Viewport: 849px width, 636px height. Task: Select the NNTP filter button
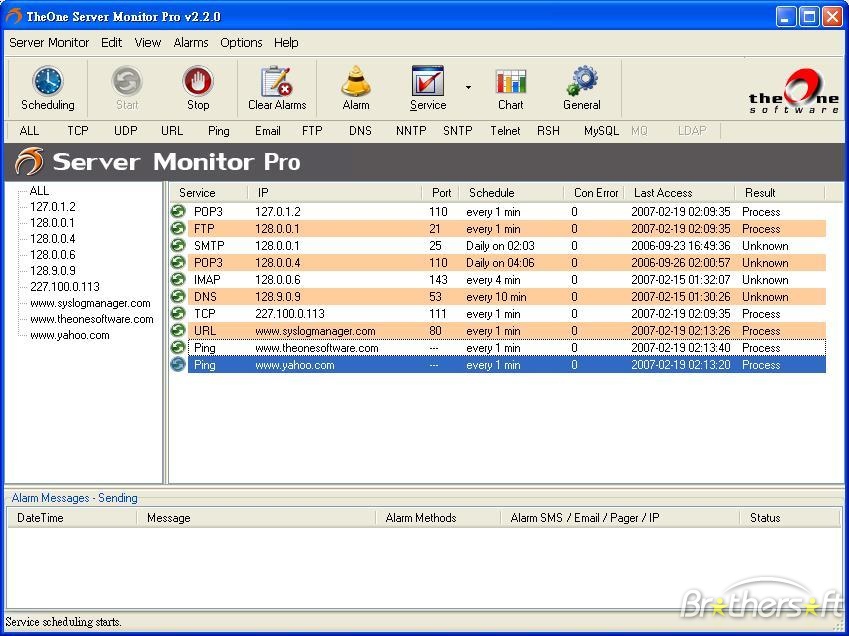(411, 131)
